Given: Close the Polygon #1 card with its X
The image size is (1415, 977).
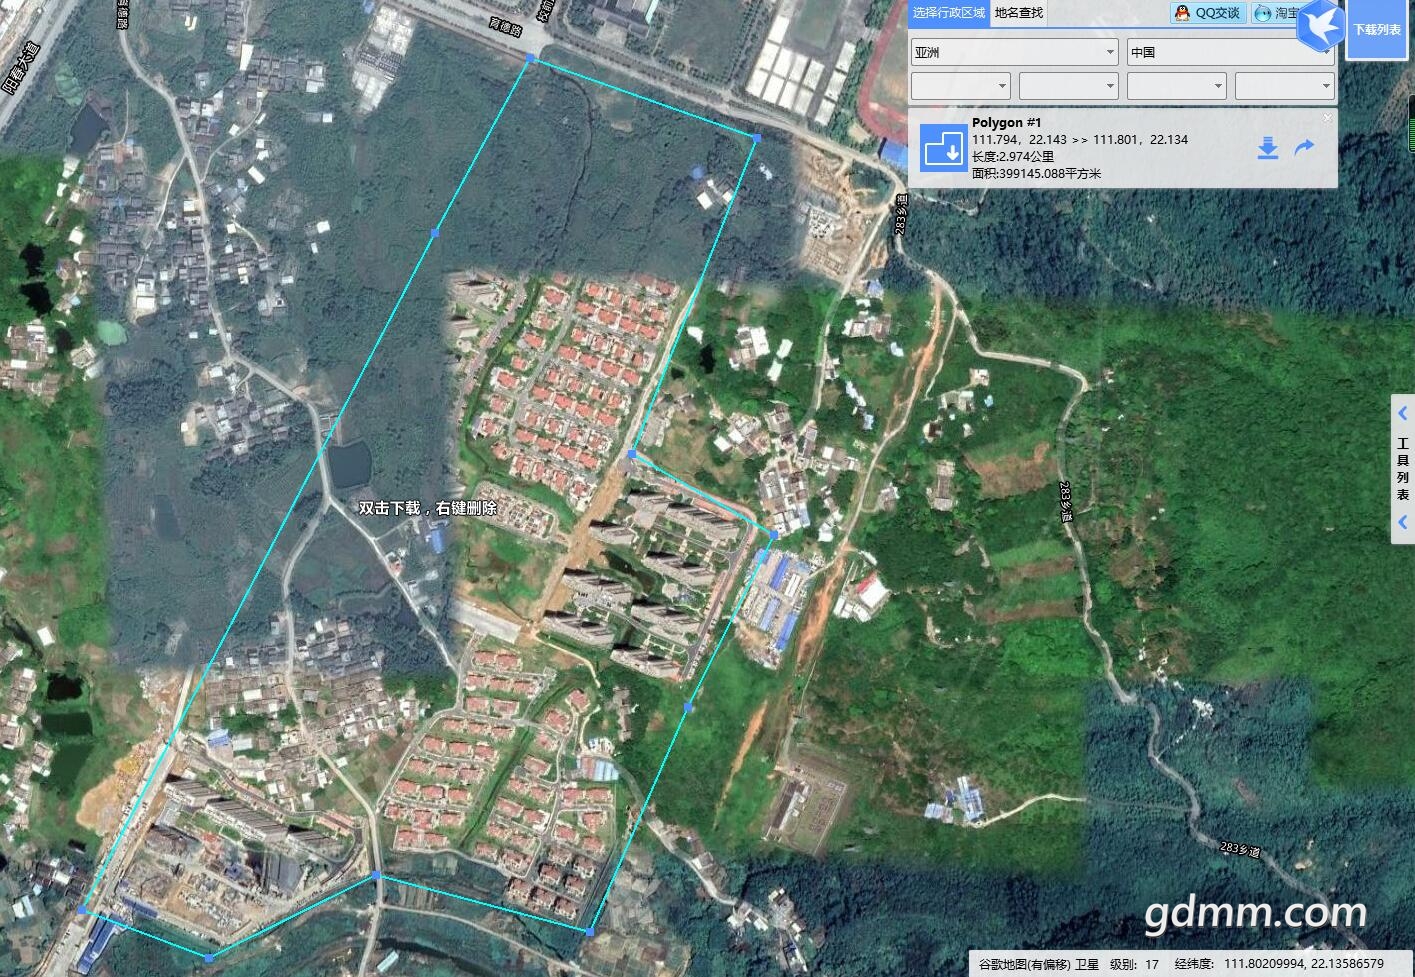Looking at the screenshot, I should 1327,118.
